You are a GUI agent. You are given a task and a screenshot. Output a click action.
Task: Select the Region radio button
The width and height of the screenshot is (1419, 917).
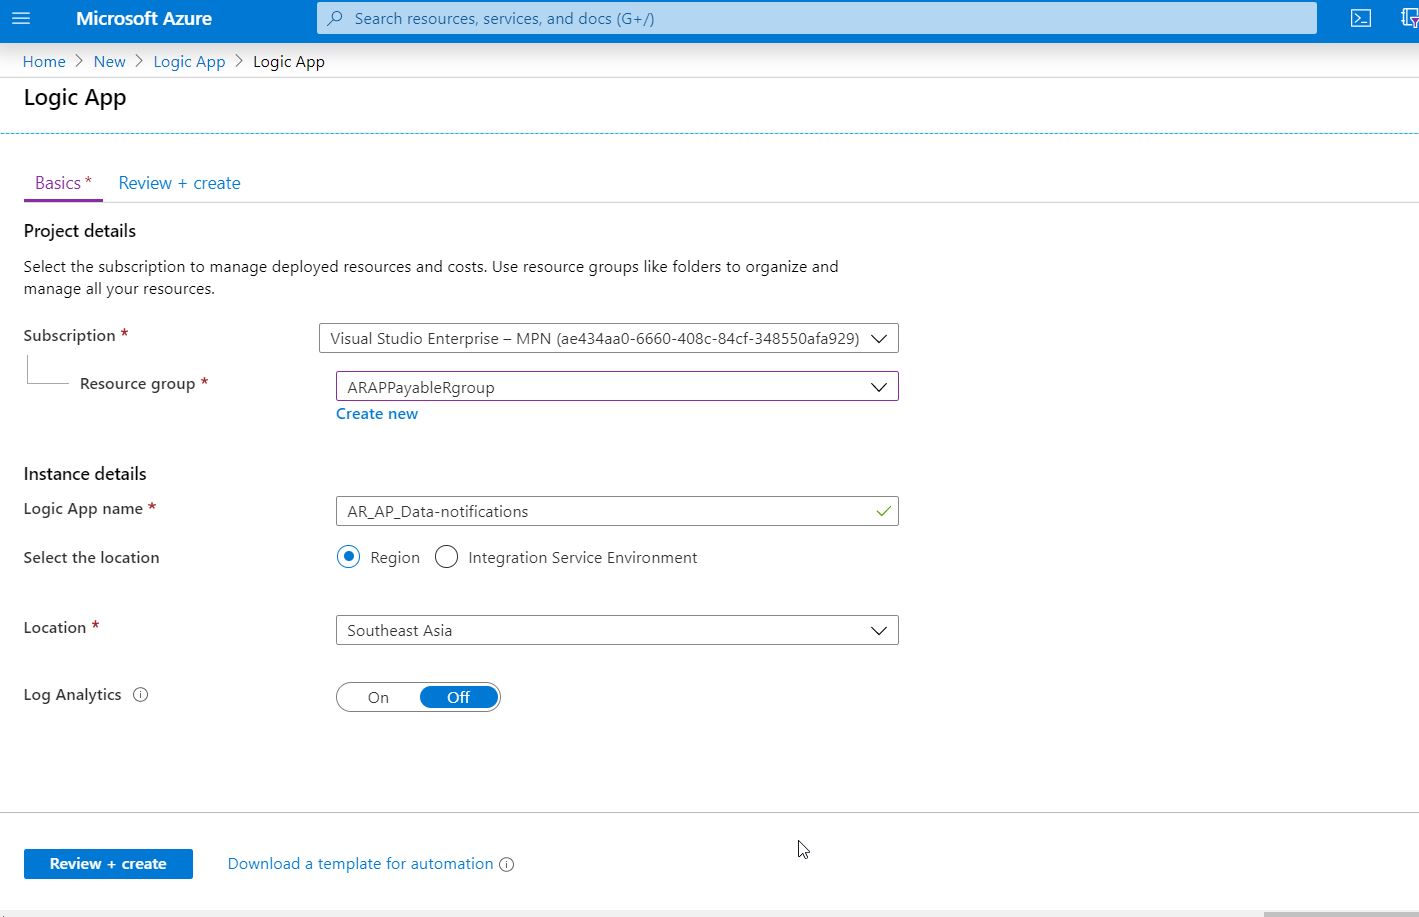tap(348, 557)
